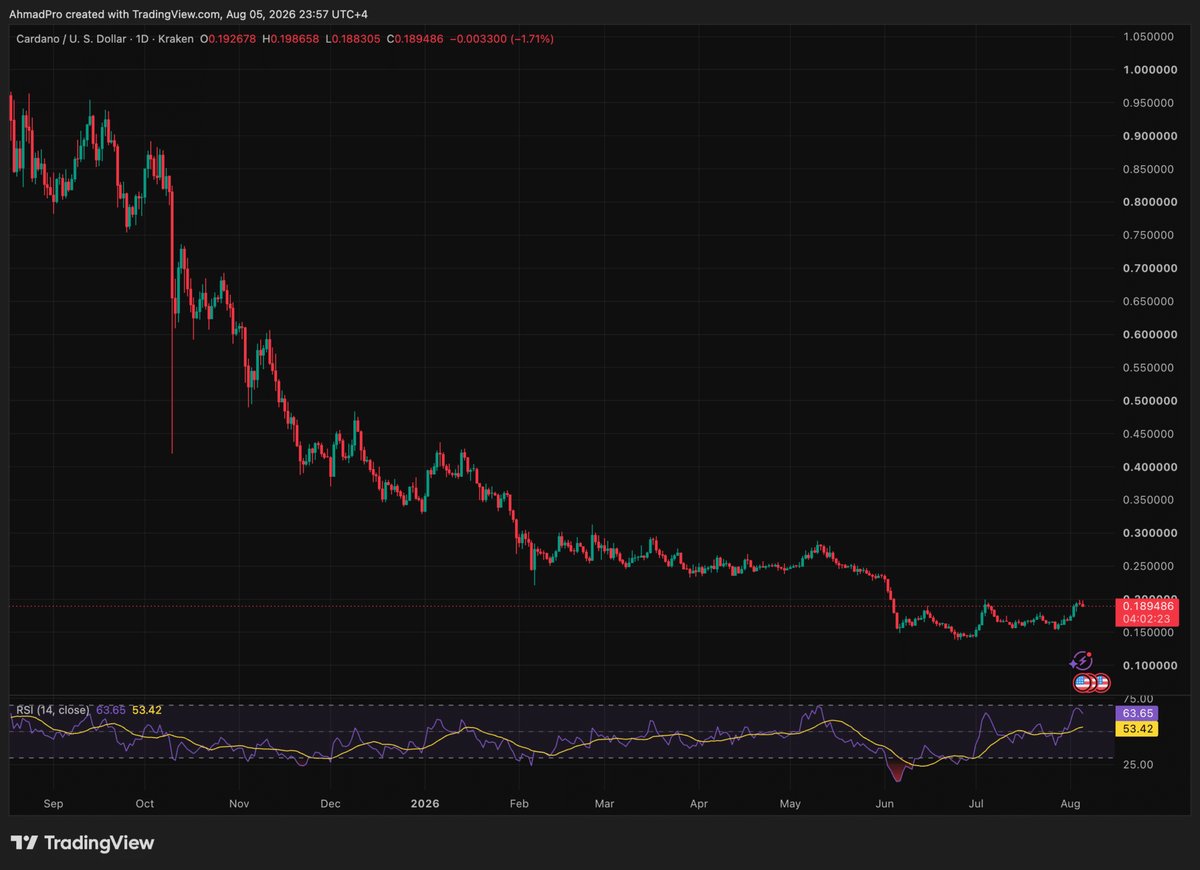1200x870 pixels.
Task: Click the 1.050000 price scale label
Action: (1149, 37)
